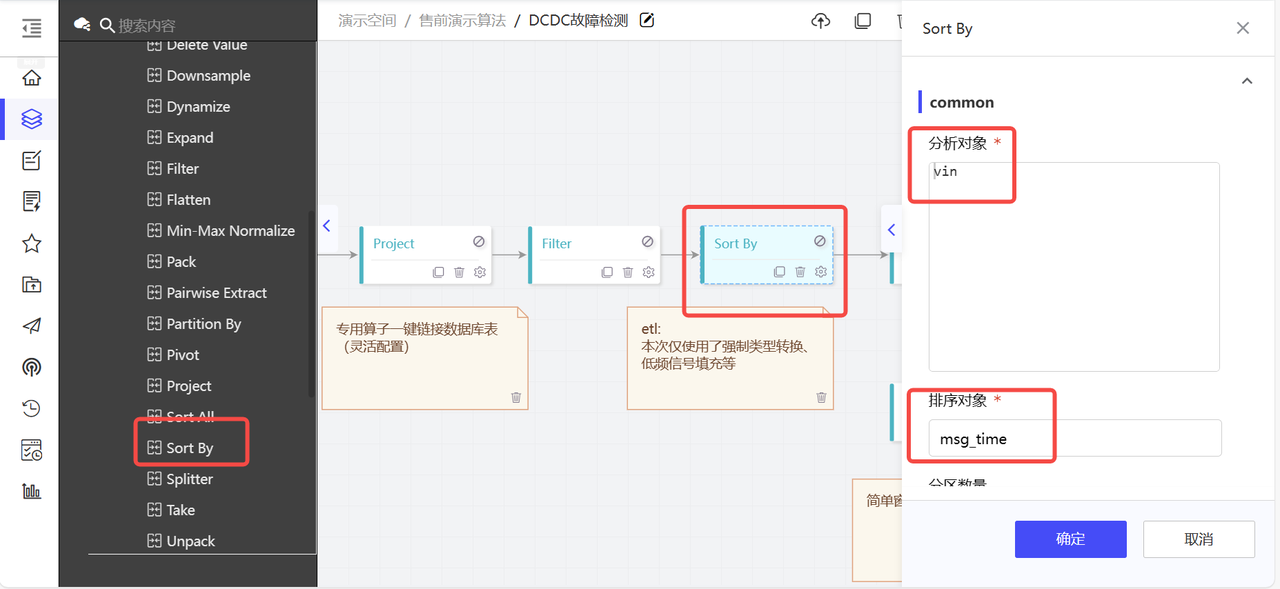Go to 演示空间 breadcrumb

[367, 20]
